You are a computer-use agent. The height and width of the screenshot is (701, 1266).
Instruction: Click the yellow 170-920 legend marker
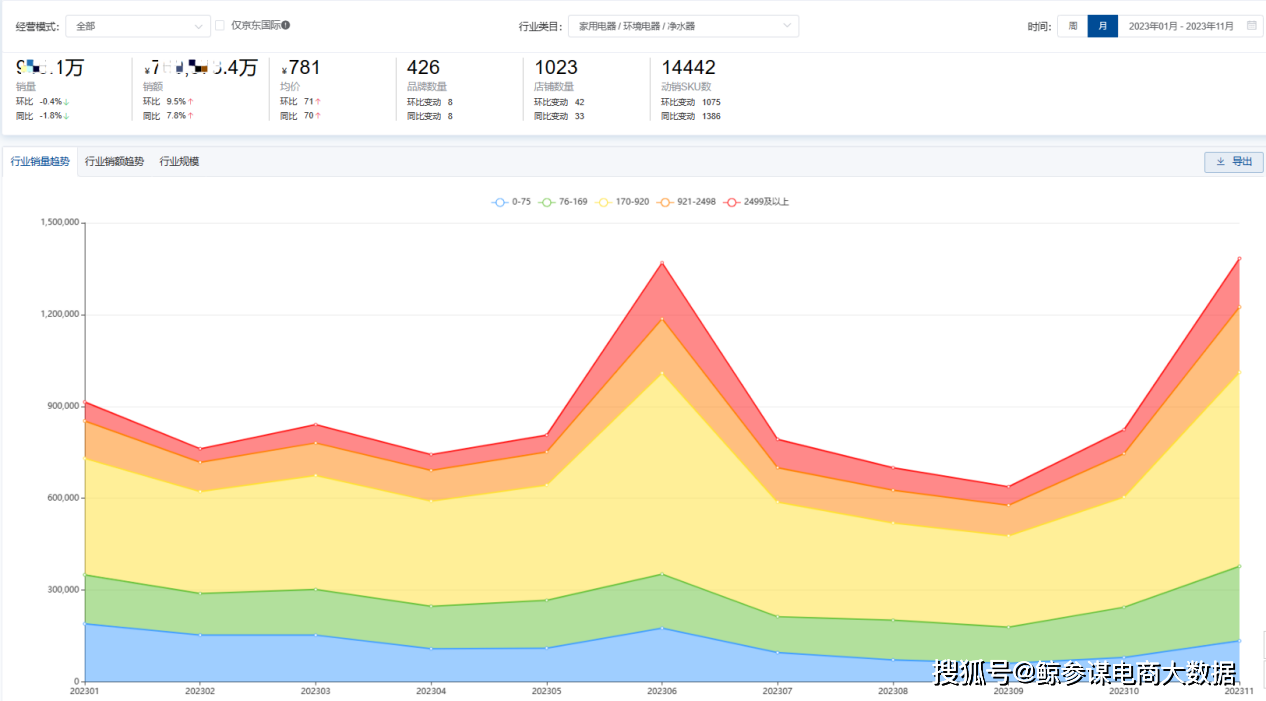604,202
